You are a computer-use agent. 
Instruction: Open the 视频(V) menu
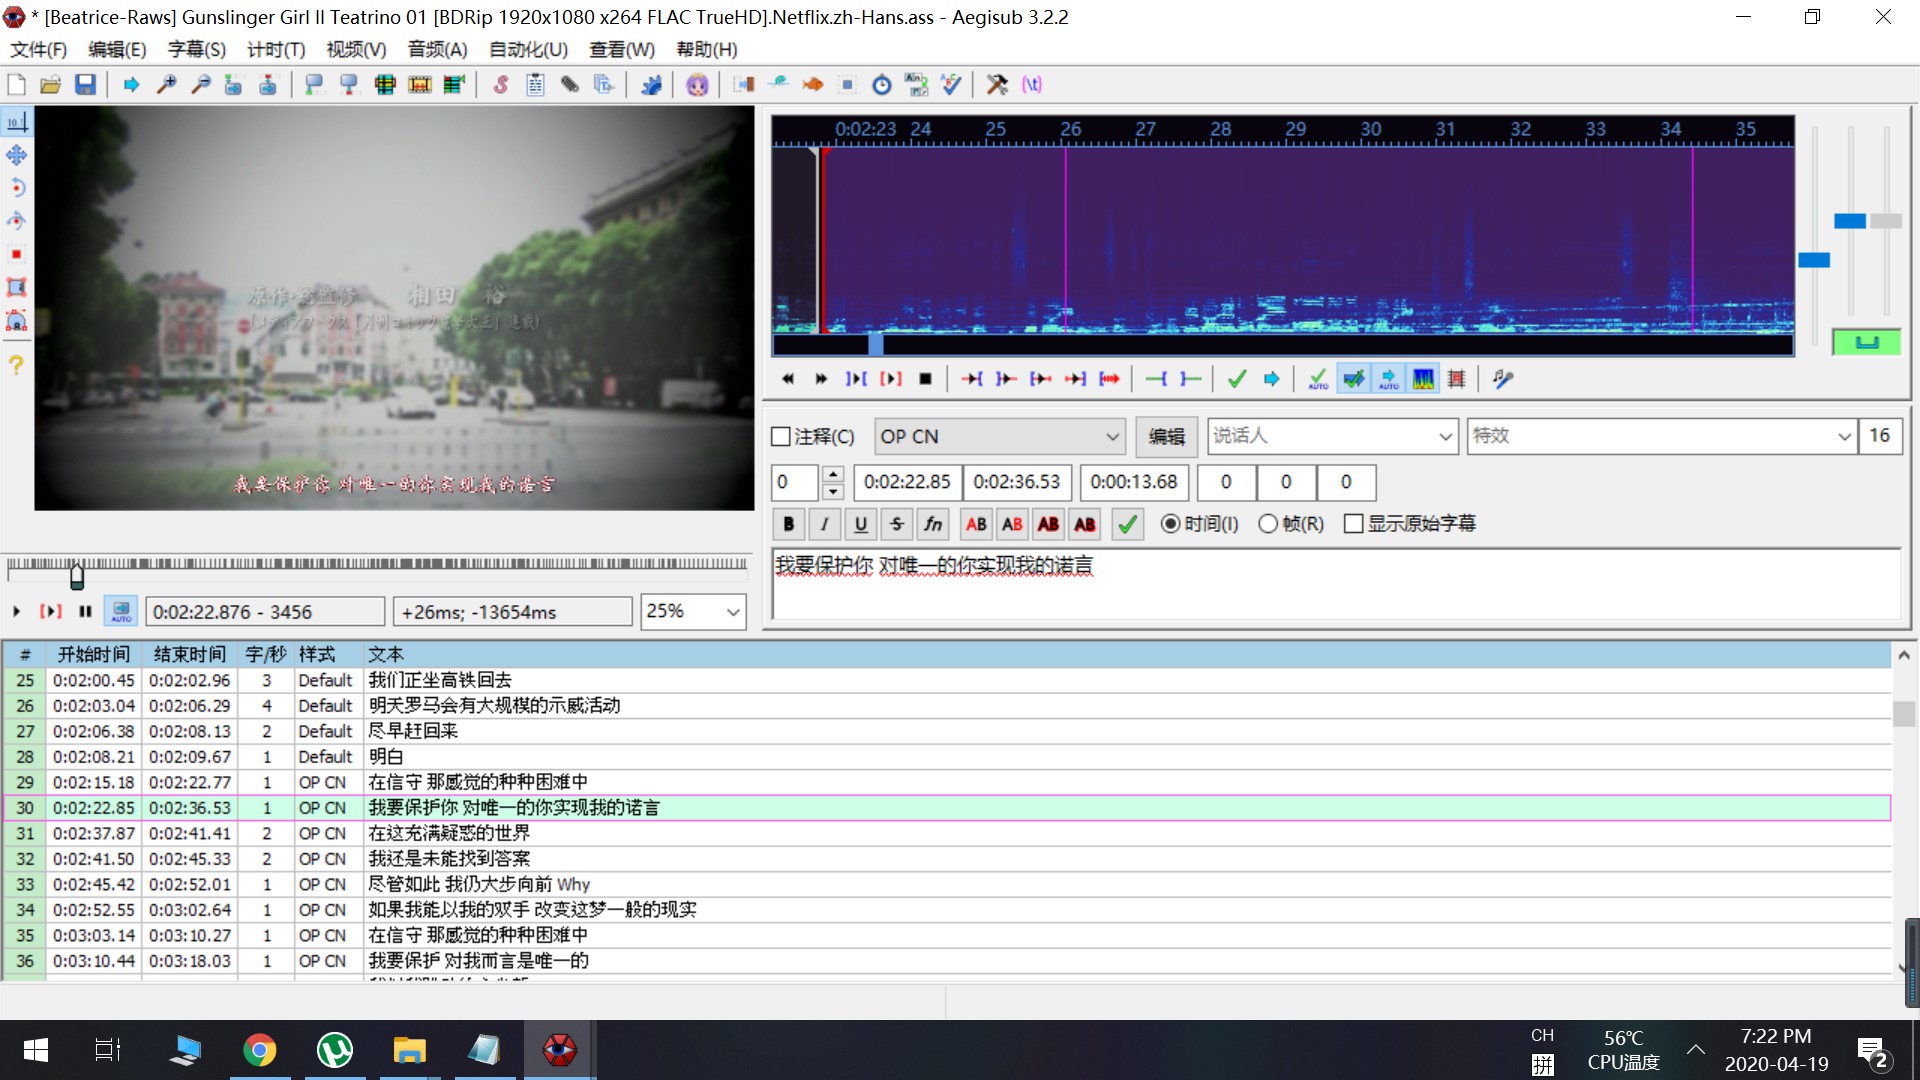pos(356,50)
